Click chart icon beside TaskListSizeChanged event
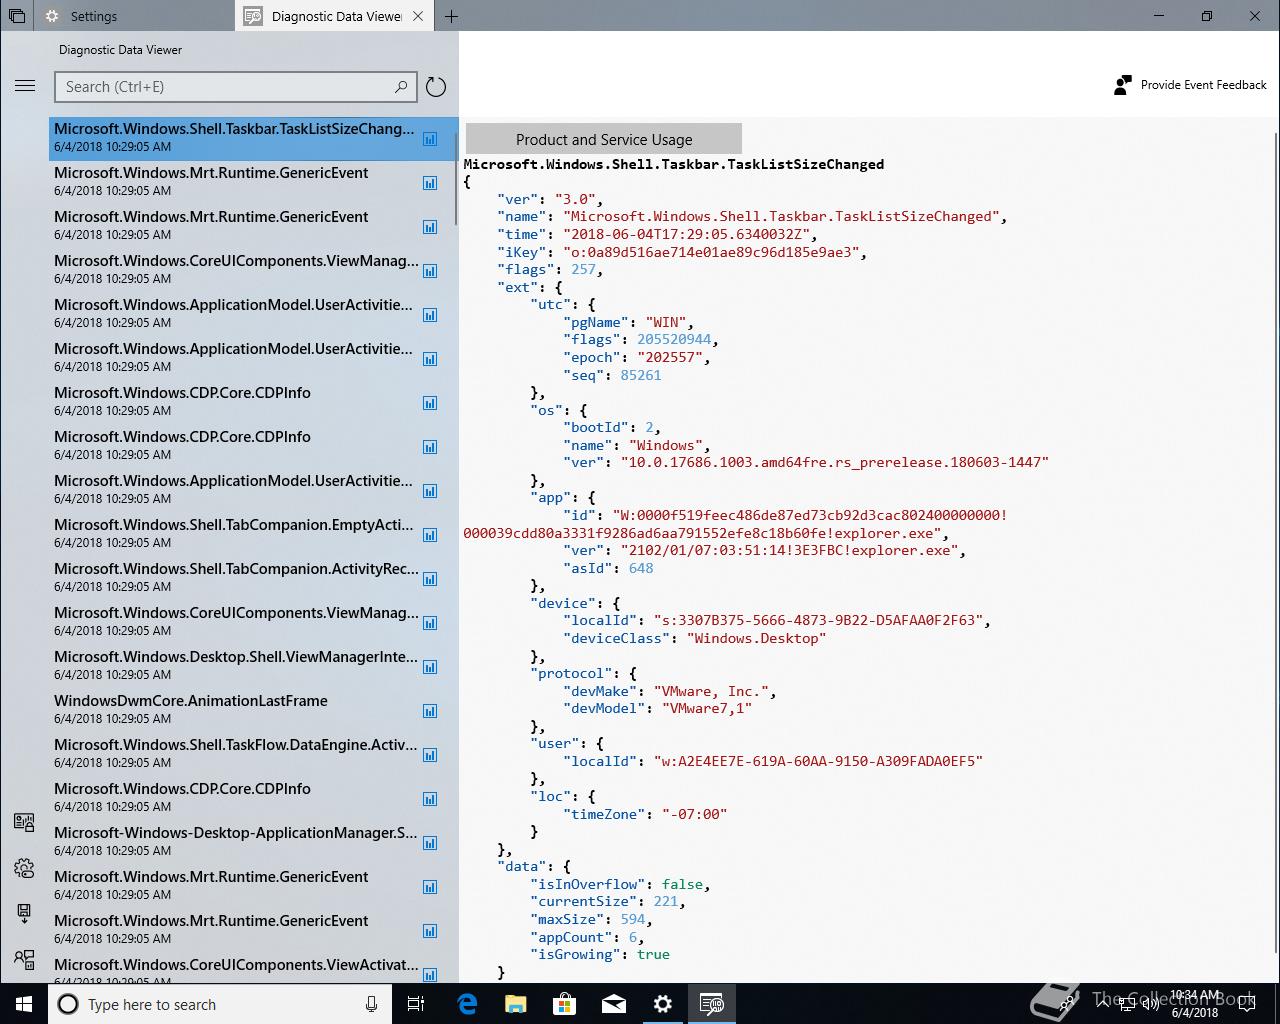Viewport: 1280px width, 1024px height. 430,139
